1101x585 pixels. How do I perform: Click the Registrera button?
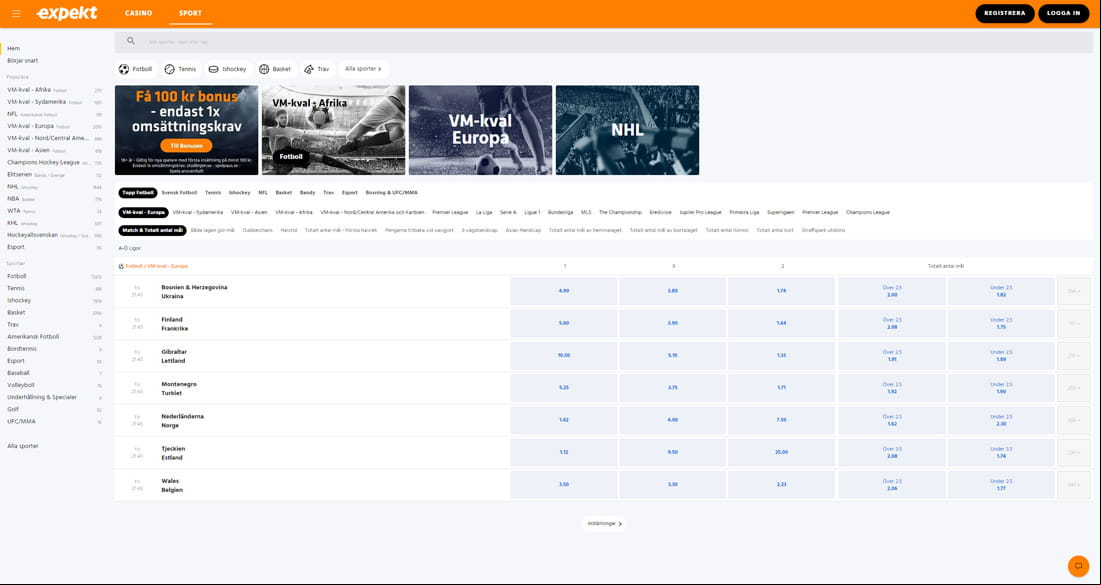click(x=1005, y=13)
